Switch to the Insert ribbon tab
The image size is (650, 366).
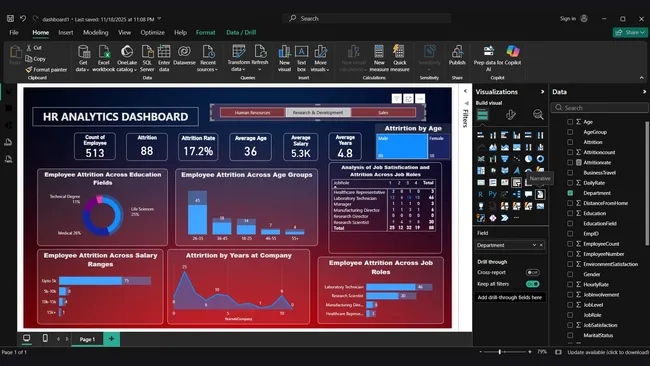(65, 32)
